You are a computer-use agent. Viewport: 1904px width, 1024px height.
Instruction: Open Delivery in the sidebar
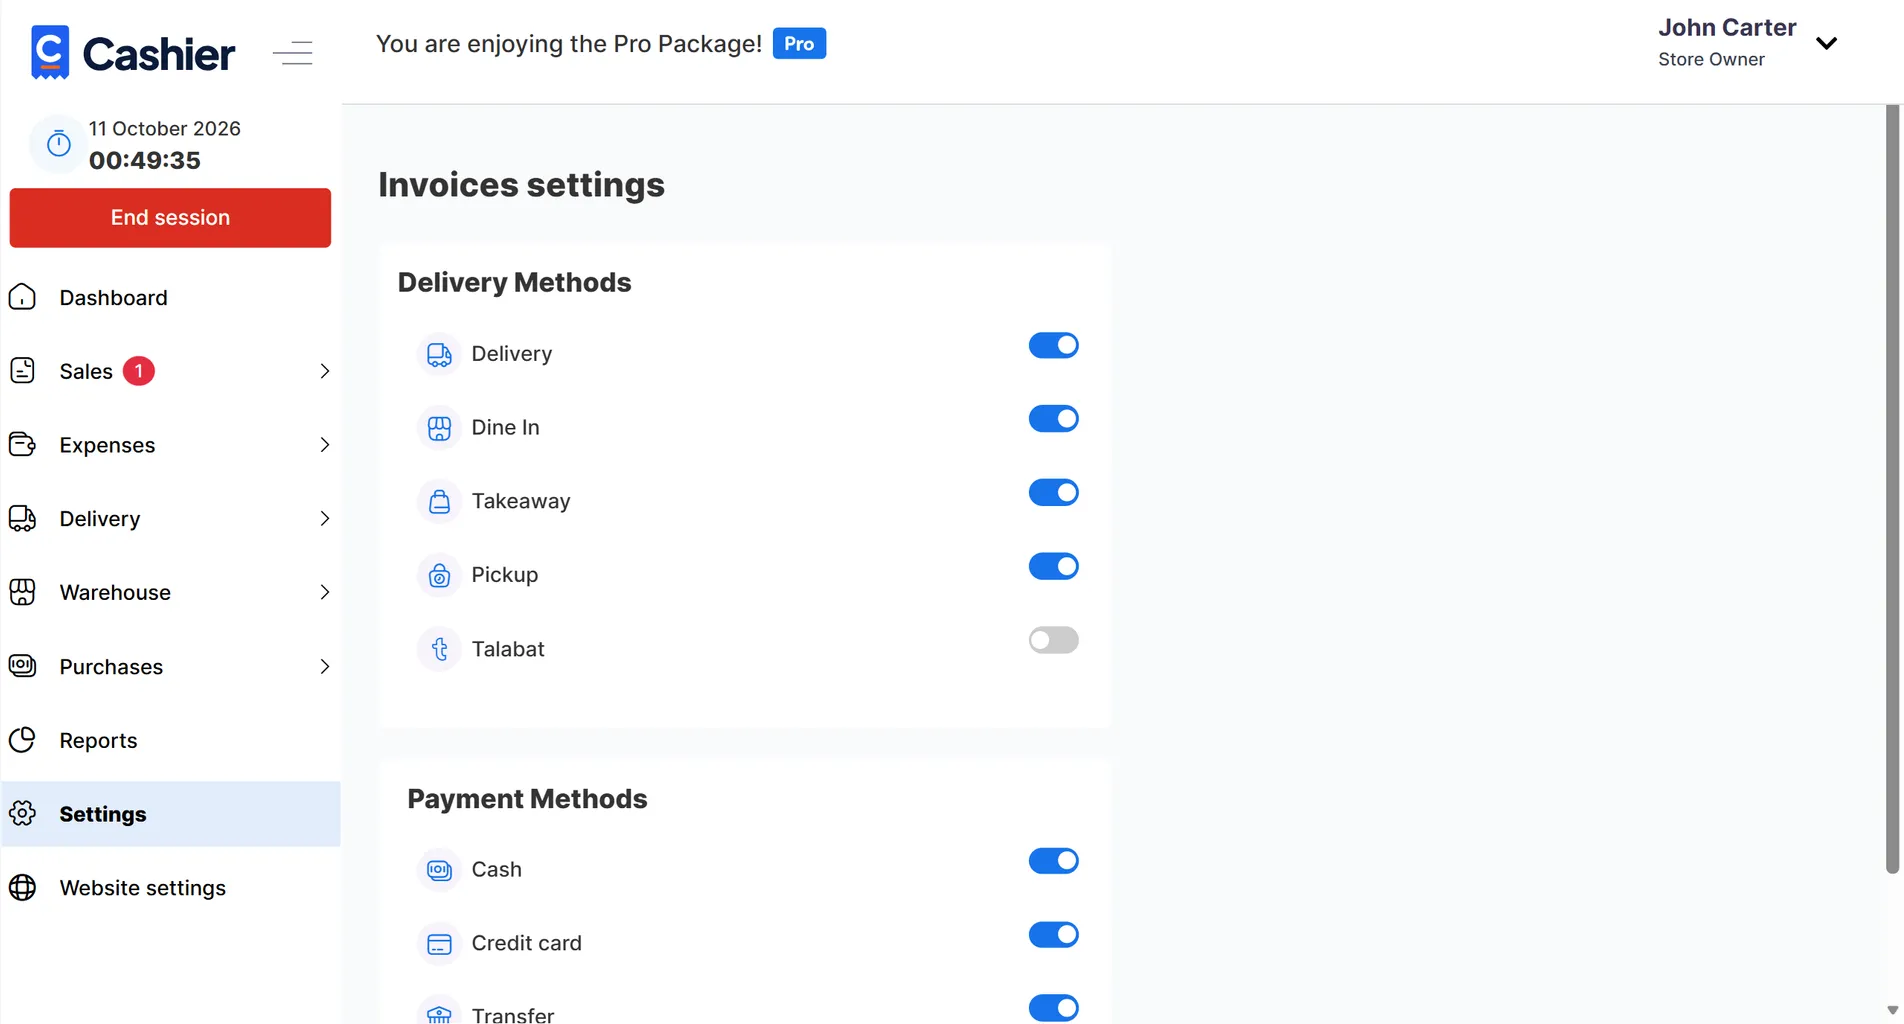tap(170, 518)
